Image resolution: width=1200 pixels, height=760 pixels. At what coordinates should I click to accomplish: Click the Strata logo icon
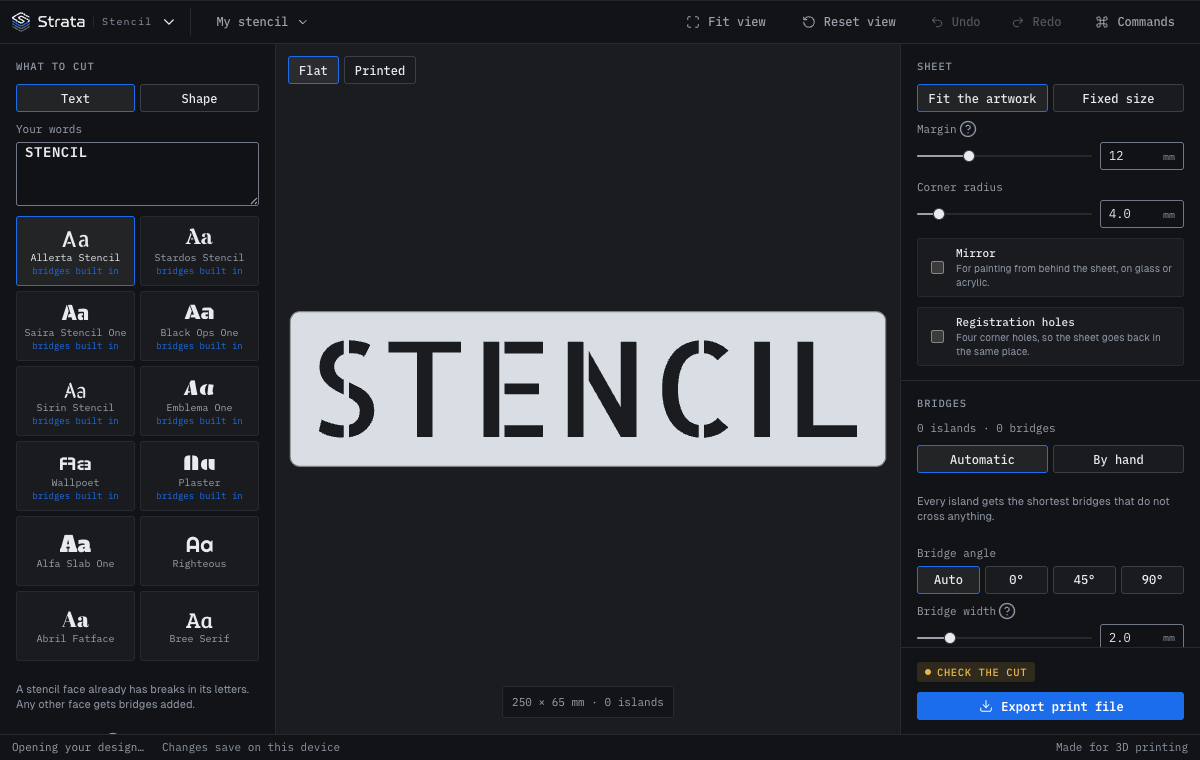21,21
